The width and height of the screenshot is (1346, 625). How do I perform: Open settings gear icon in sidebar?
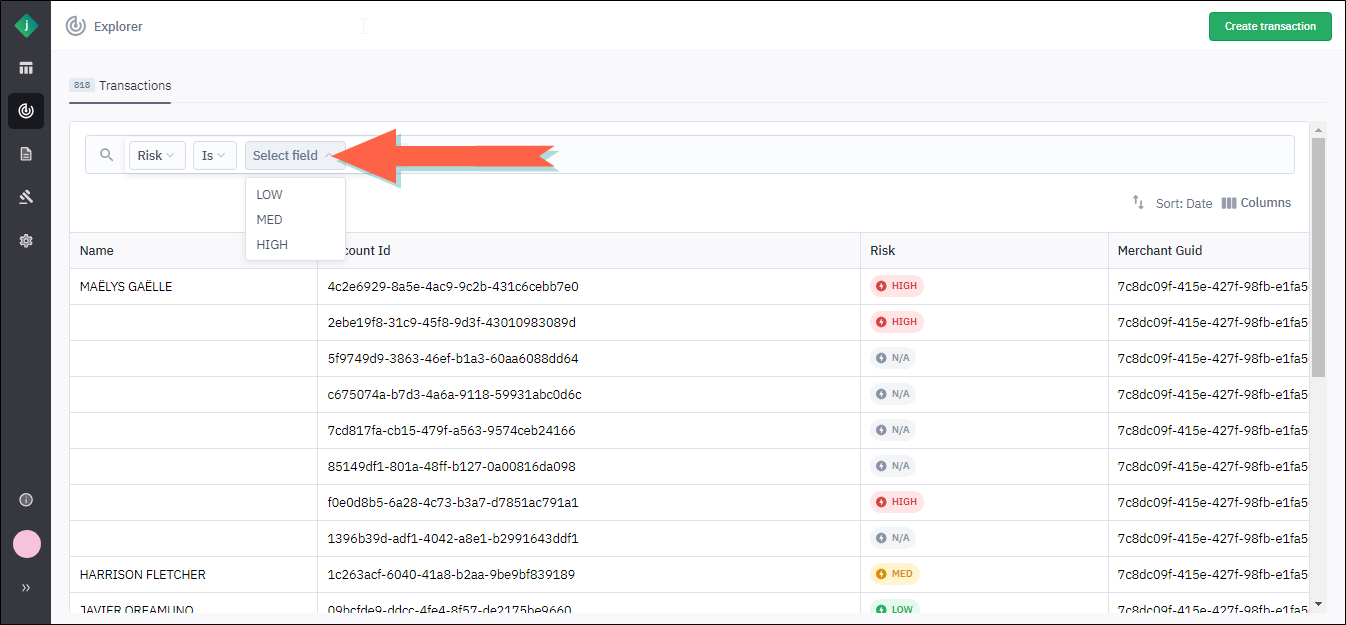[x=26, y=240]
